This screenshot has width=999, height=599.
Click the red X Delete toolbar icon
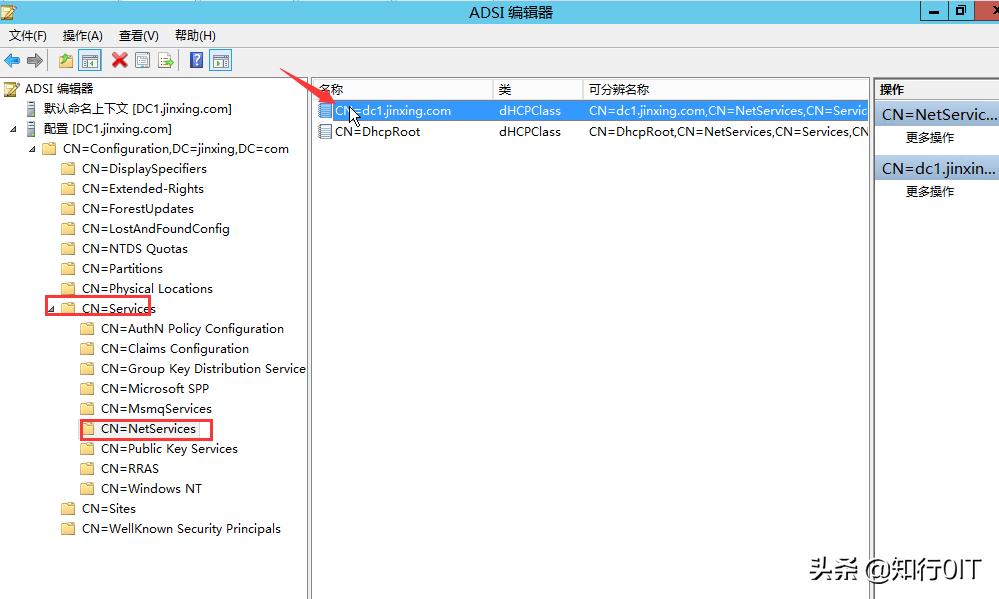(119, 61)
